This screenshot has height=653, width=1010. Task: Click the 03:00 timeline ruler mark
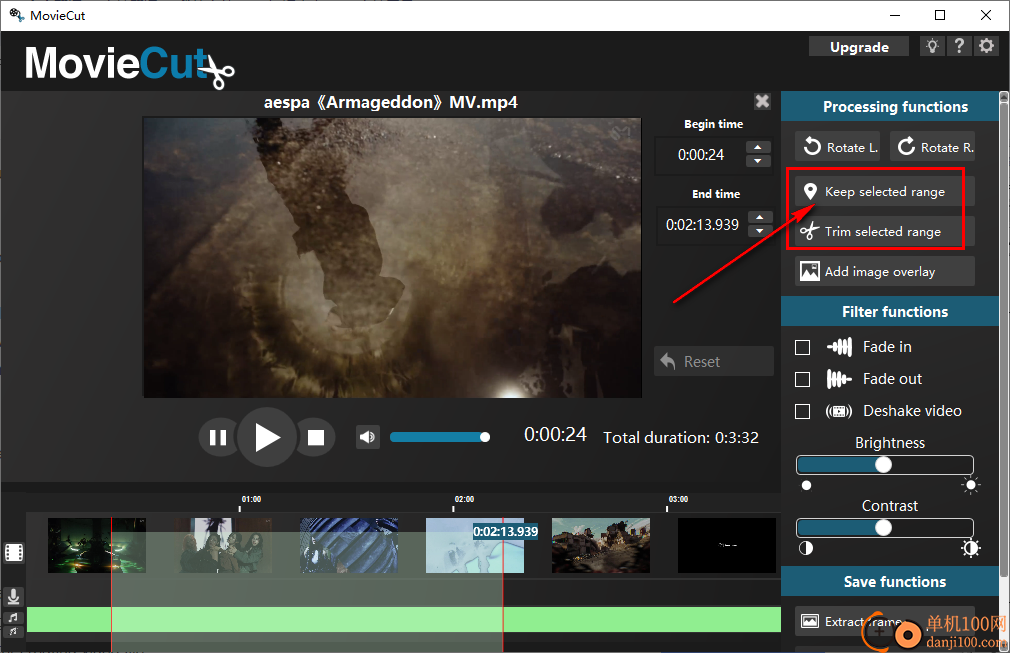tap(678, 499)
